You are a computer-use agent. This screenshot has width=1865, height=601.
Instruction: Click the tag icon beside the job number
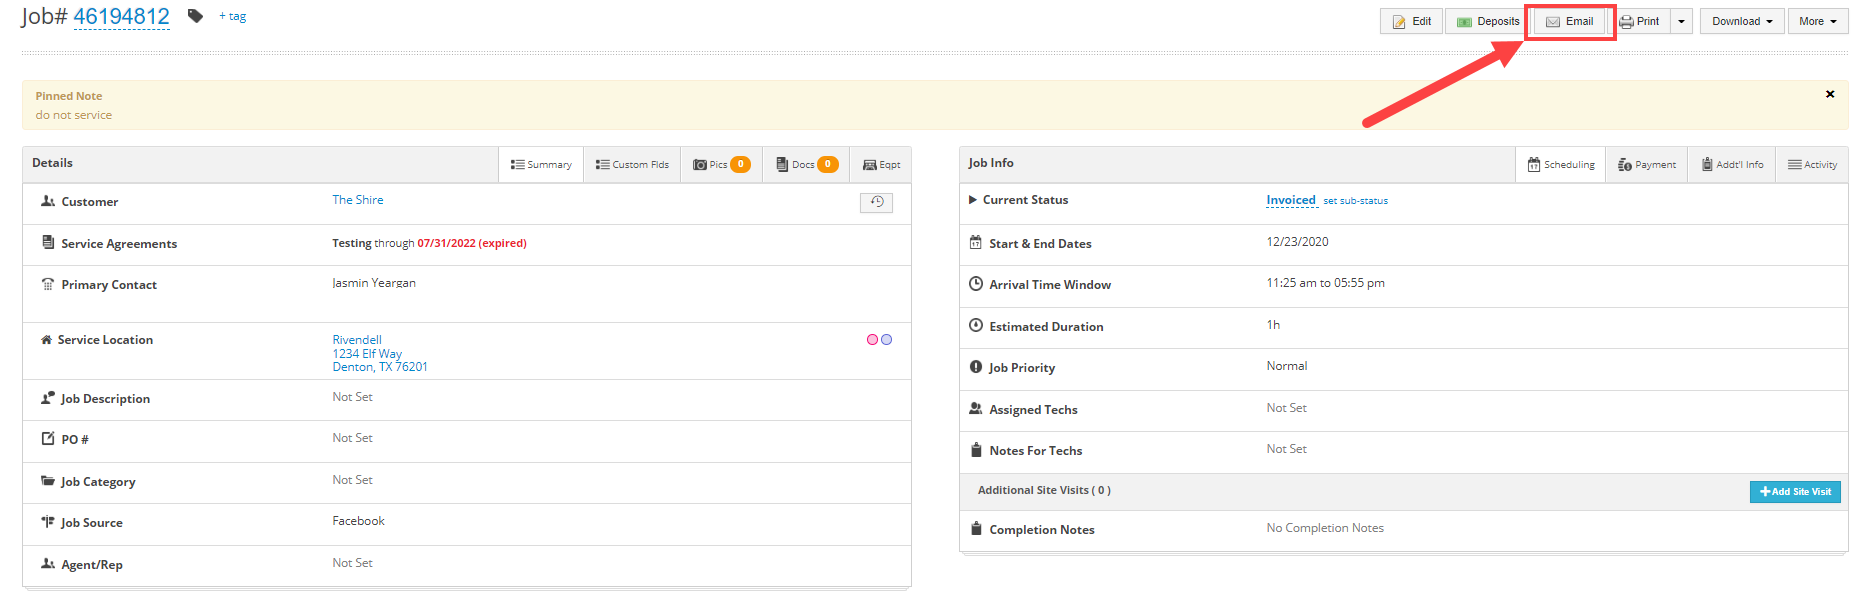[195, 16]
